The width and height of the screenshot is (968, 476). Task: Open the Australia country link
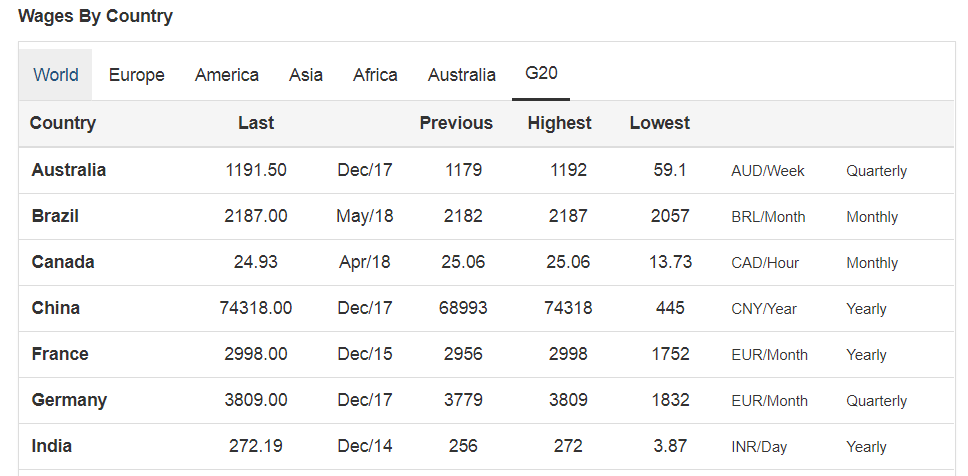pos(69,170)
